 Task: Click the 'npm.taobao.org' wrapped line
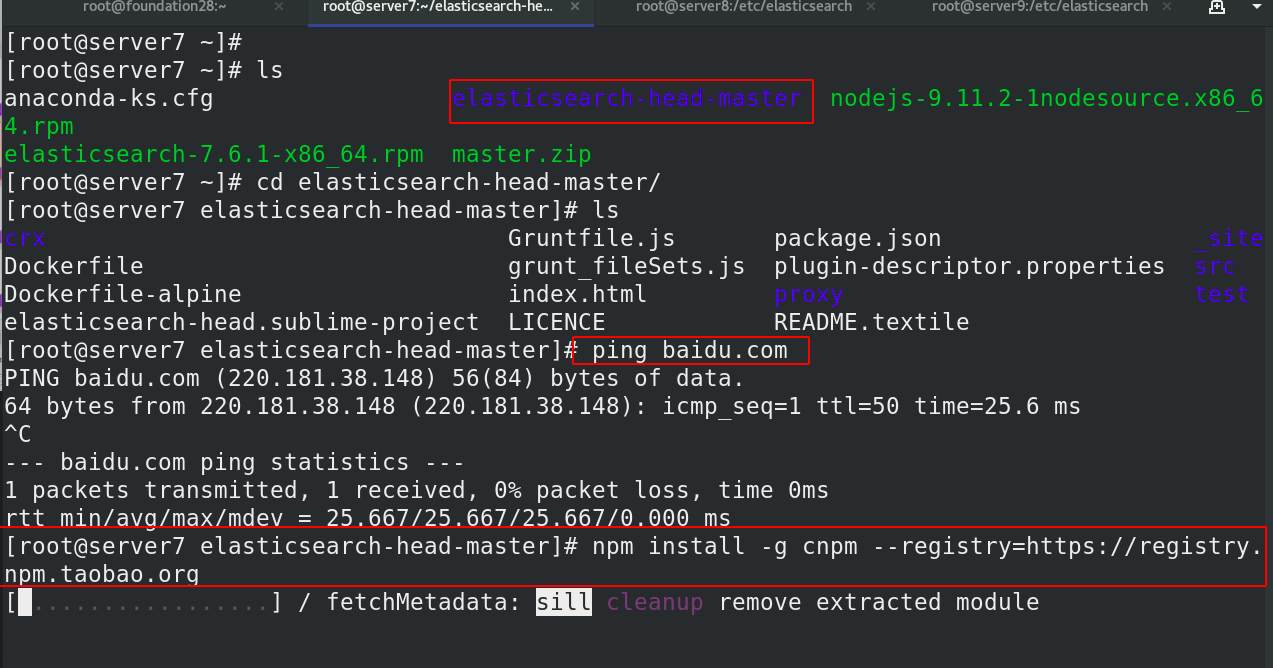click(102, 575)
